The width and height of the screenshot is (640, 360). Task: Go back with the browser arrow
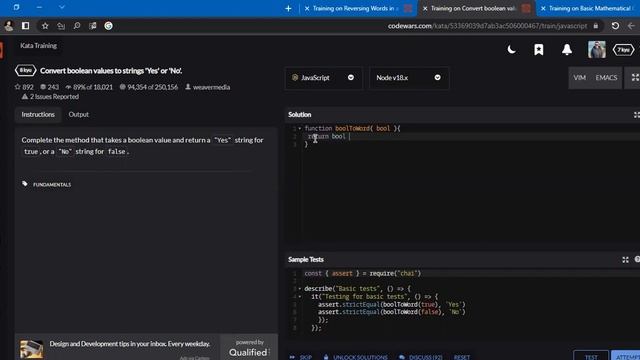pos(631,26)
